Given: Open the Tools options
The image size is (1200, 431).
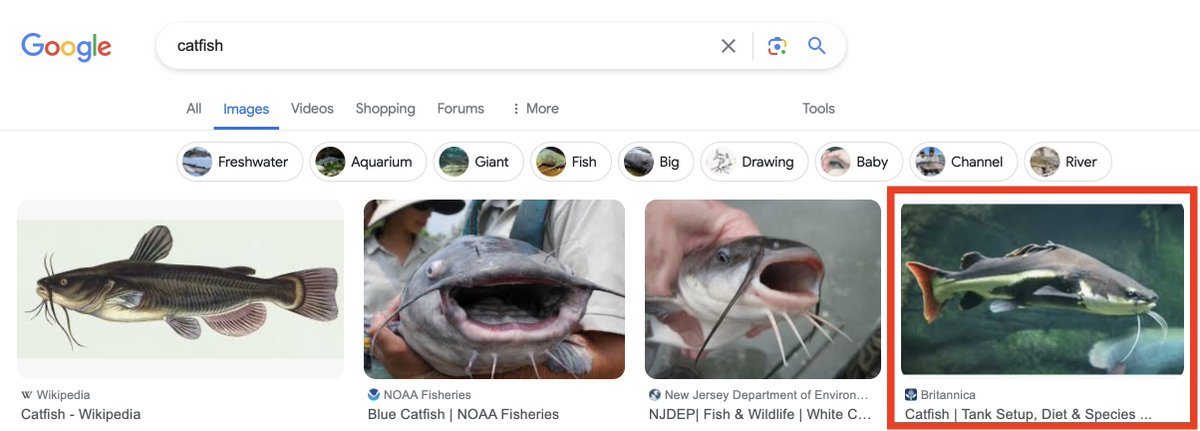Looking at the screenshot, I should [x=818, y=108].
